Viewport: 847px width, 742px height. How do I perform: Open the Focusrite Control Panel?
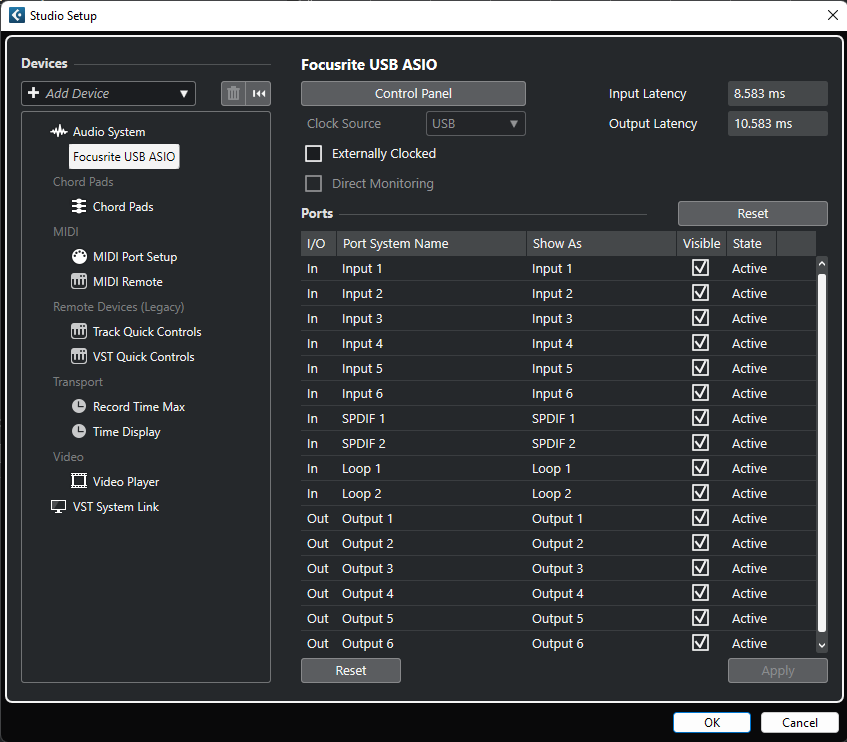413,93
